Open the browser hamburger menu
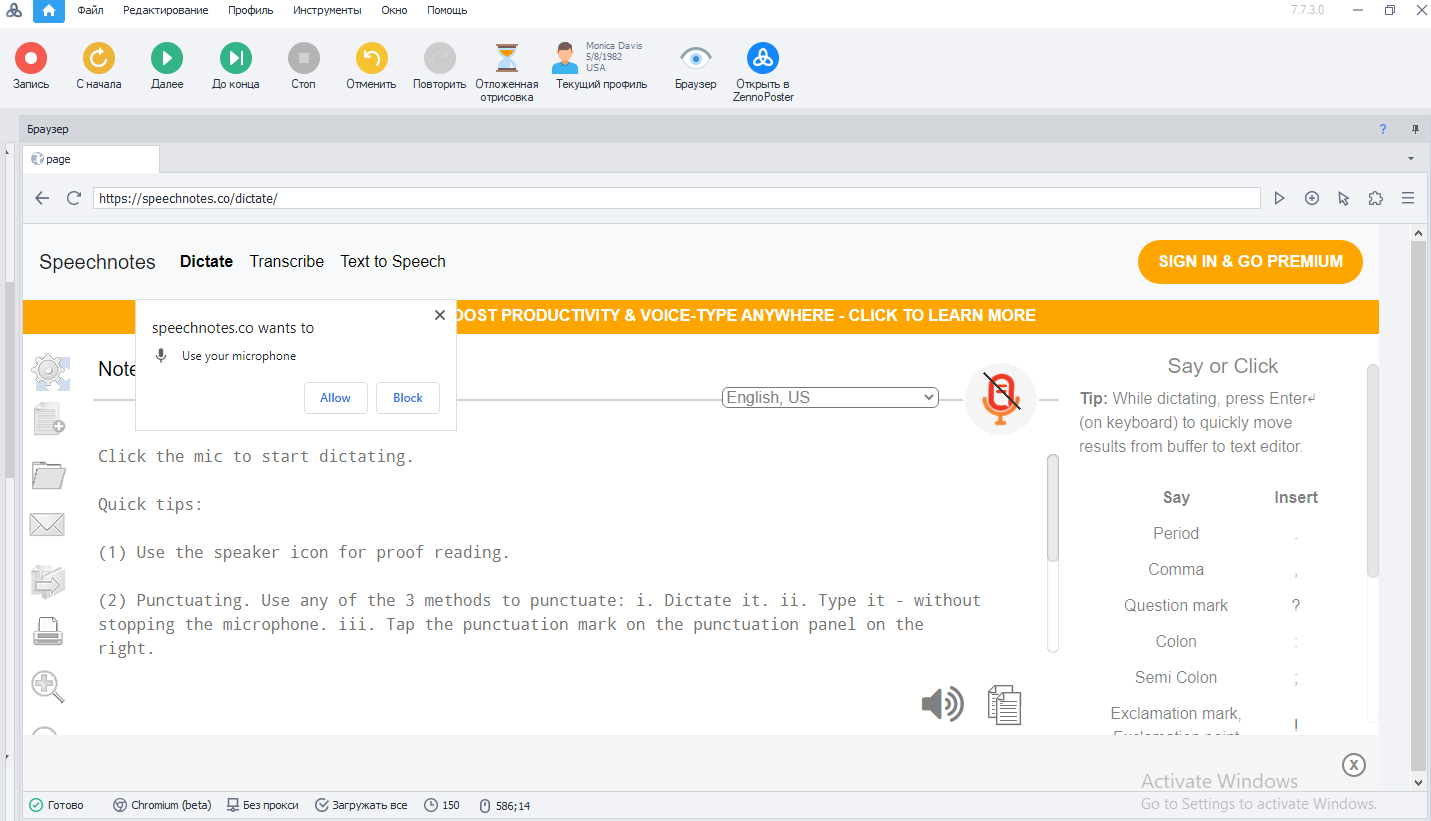The width and height of the screenshot is (1431, 821). coord(1408,198)
